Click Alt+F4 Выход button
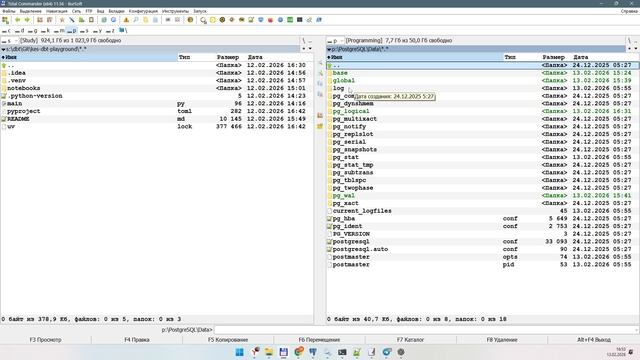Image resolution: width=640 pixels, height=360 pixels. click(594, 340)
